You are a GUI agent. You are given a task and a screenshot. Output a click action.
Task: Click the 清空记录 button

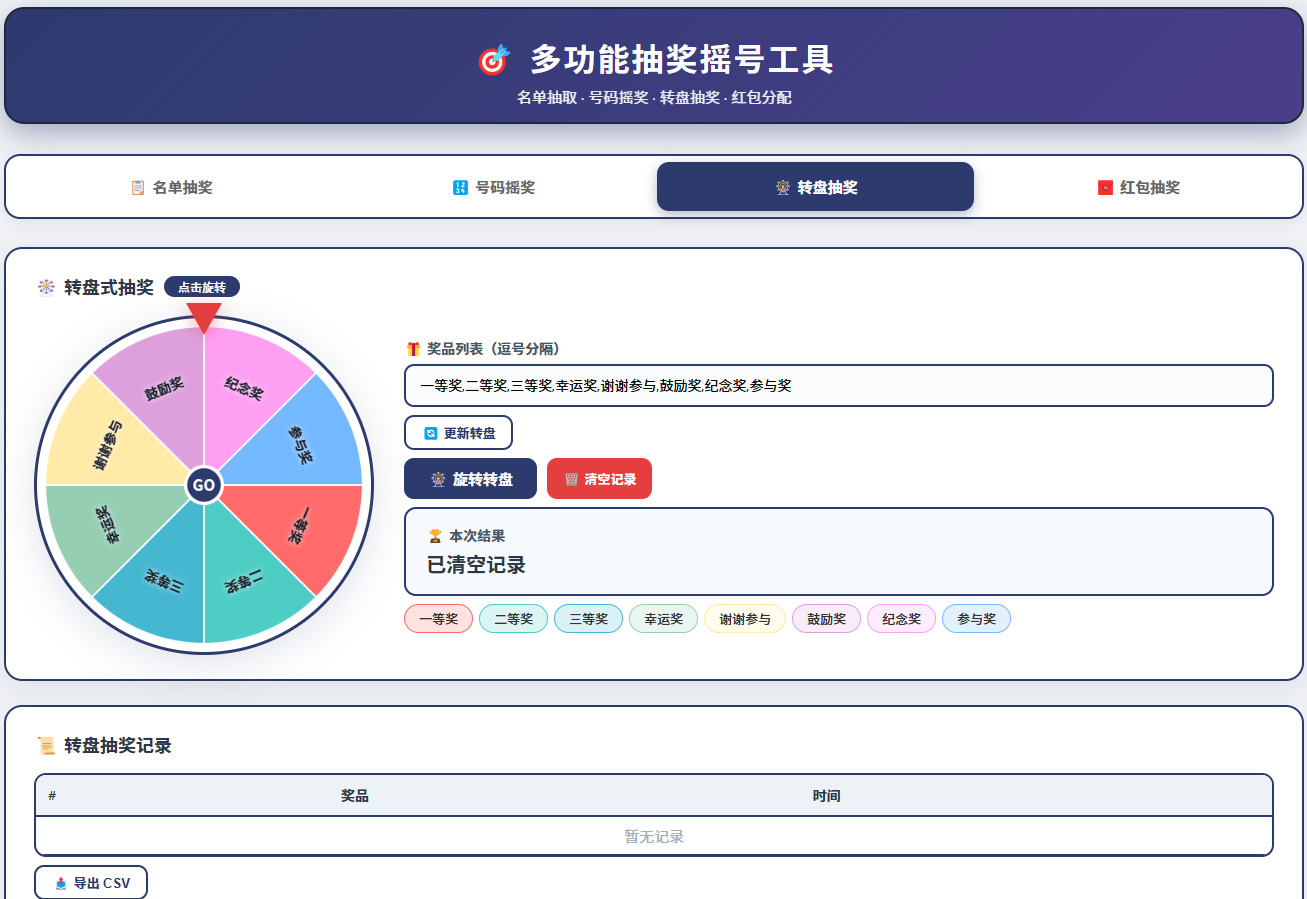point(599,479)
